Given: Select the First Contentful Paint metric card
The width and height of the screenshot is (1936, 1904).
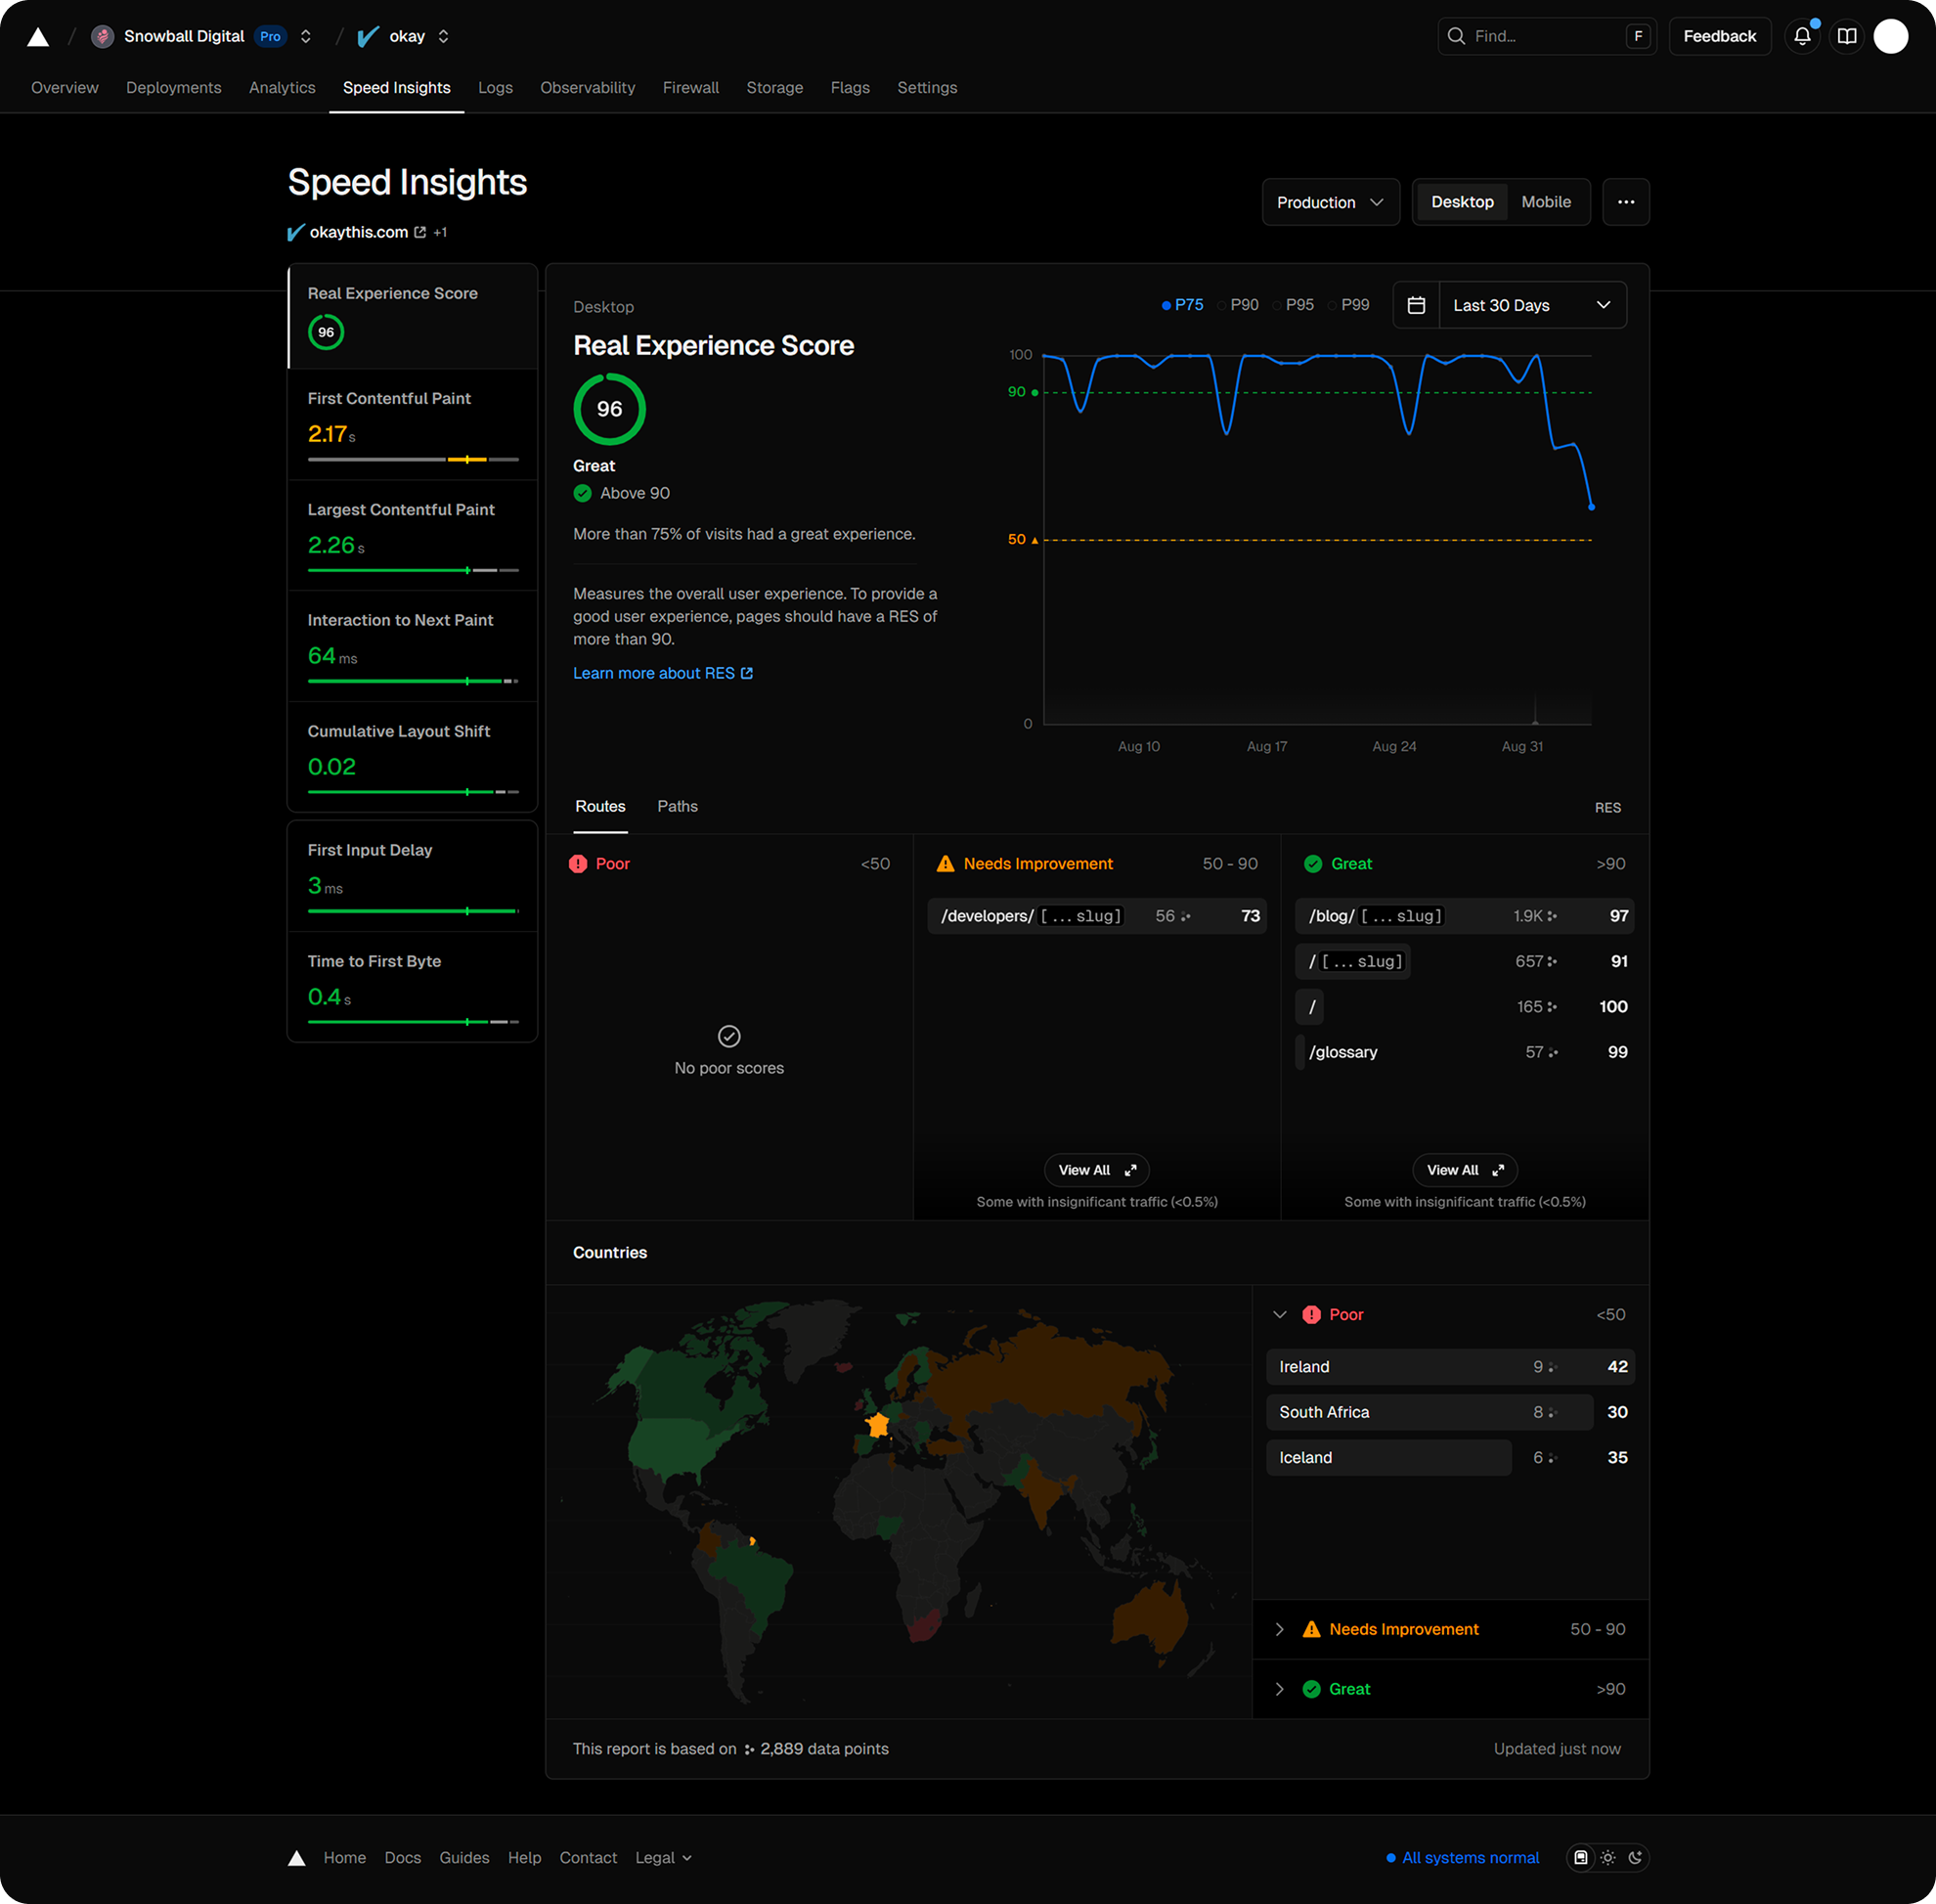Looking at the screenshot, I should [412, 425].
